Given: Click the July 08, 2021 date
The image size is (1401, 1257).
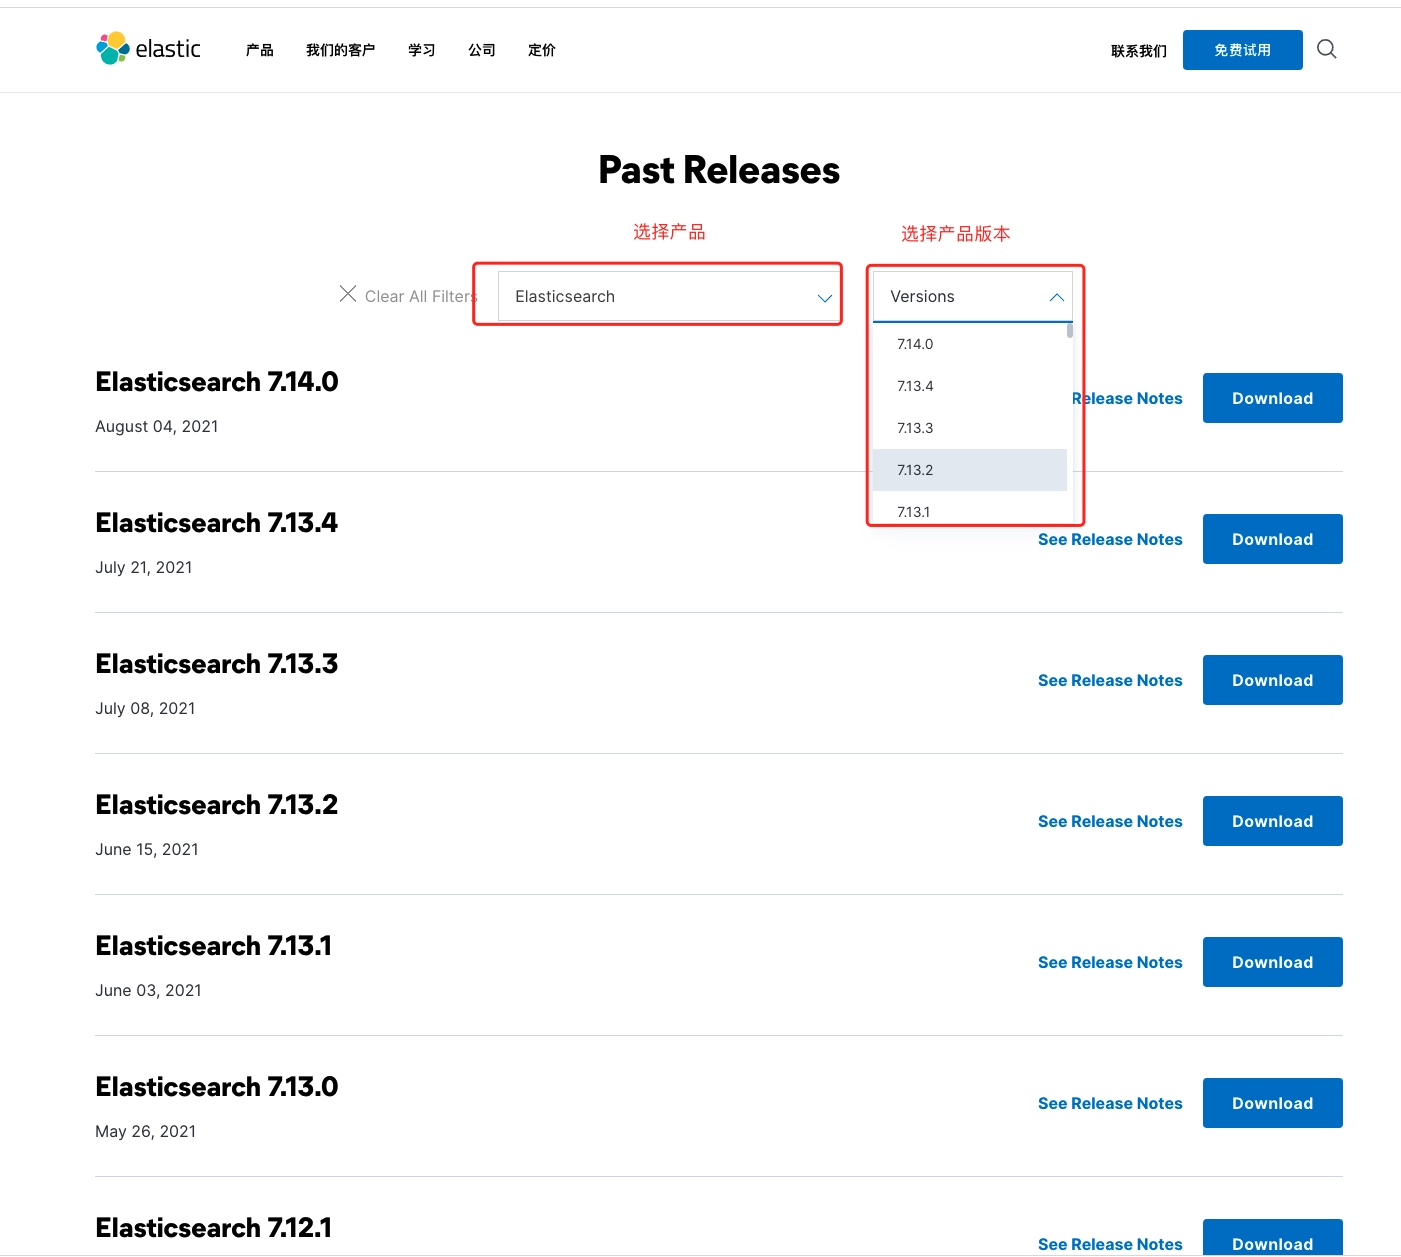Looking at the screenshot, I should [x=145, y=708].
